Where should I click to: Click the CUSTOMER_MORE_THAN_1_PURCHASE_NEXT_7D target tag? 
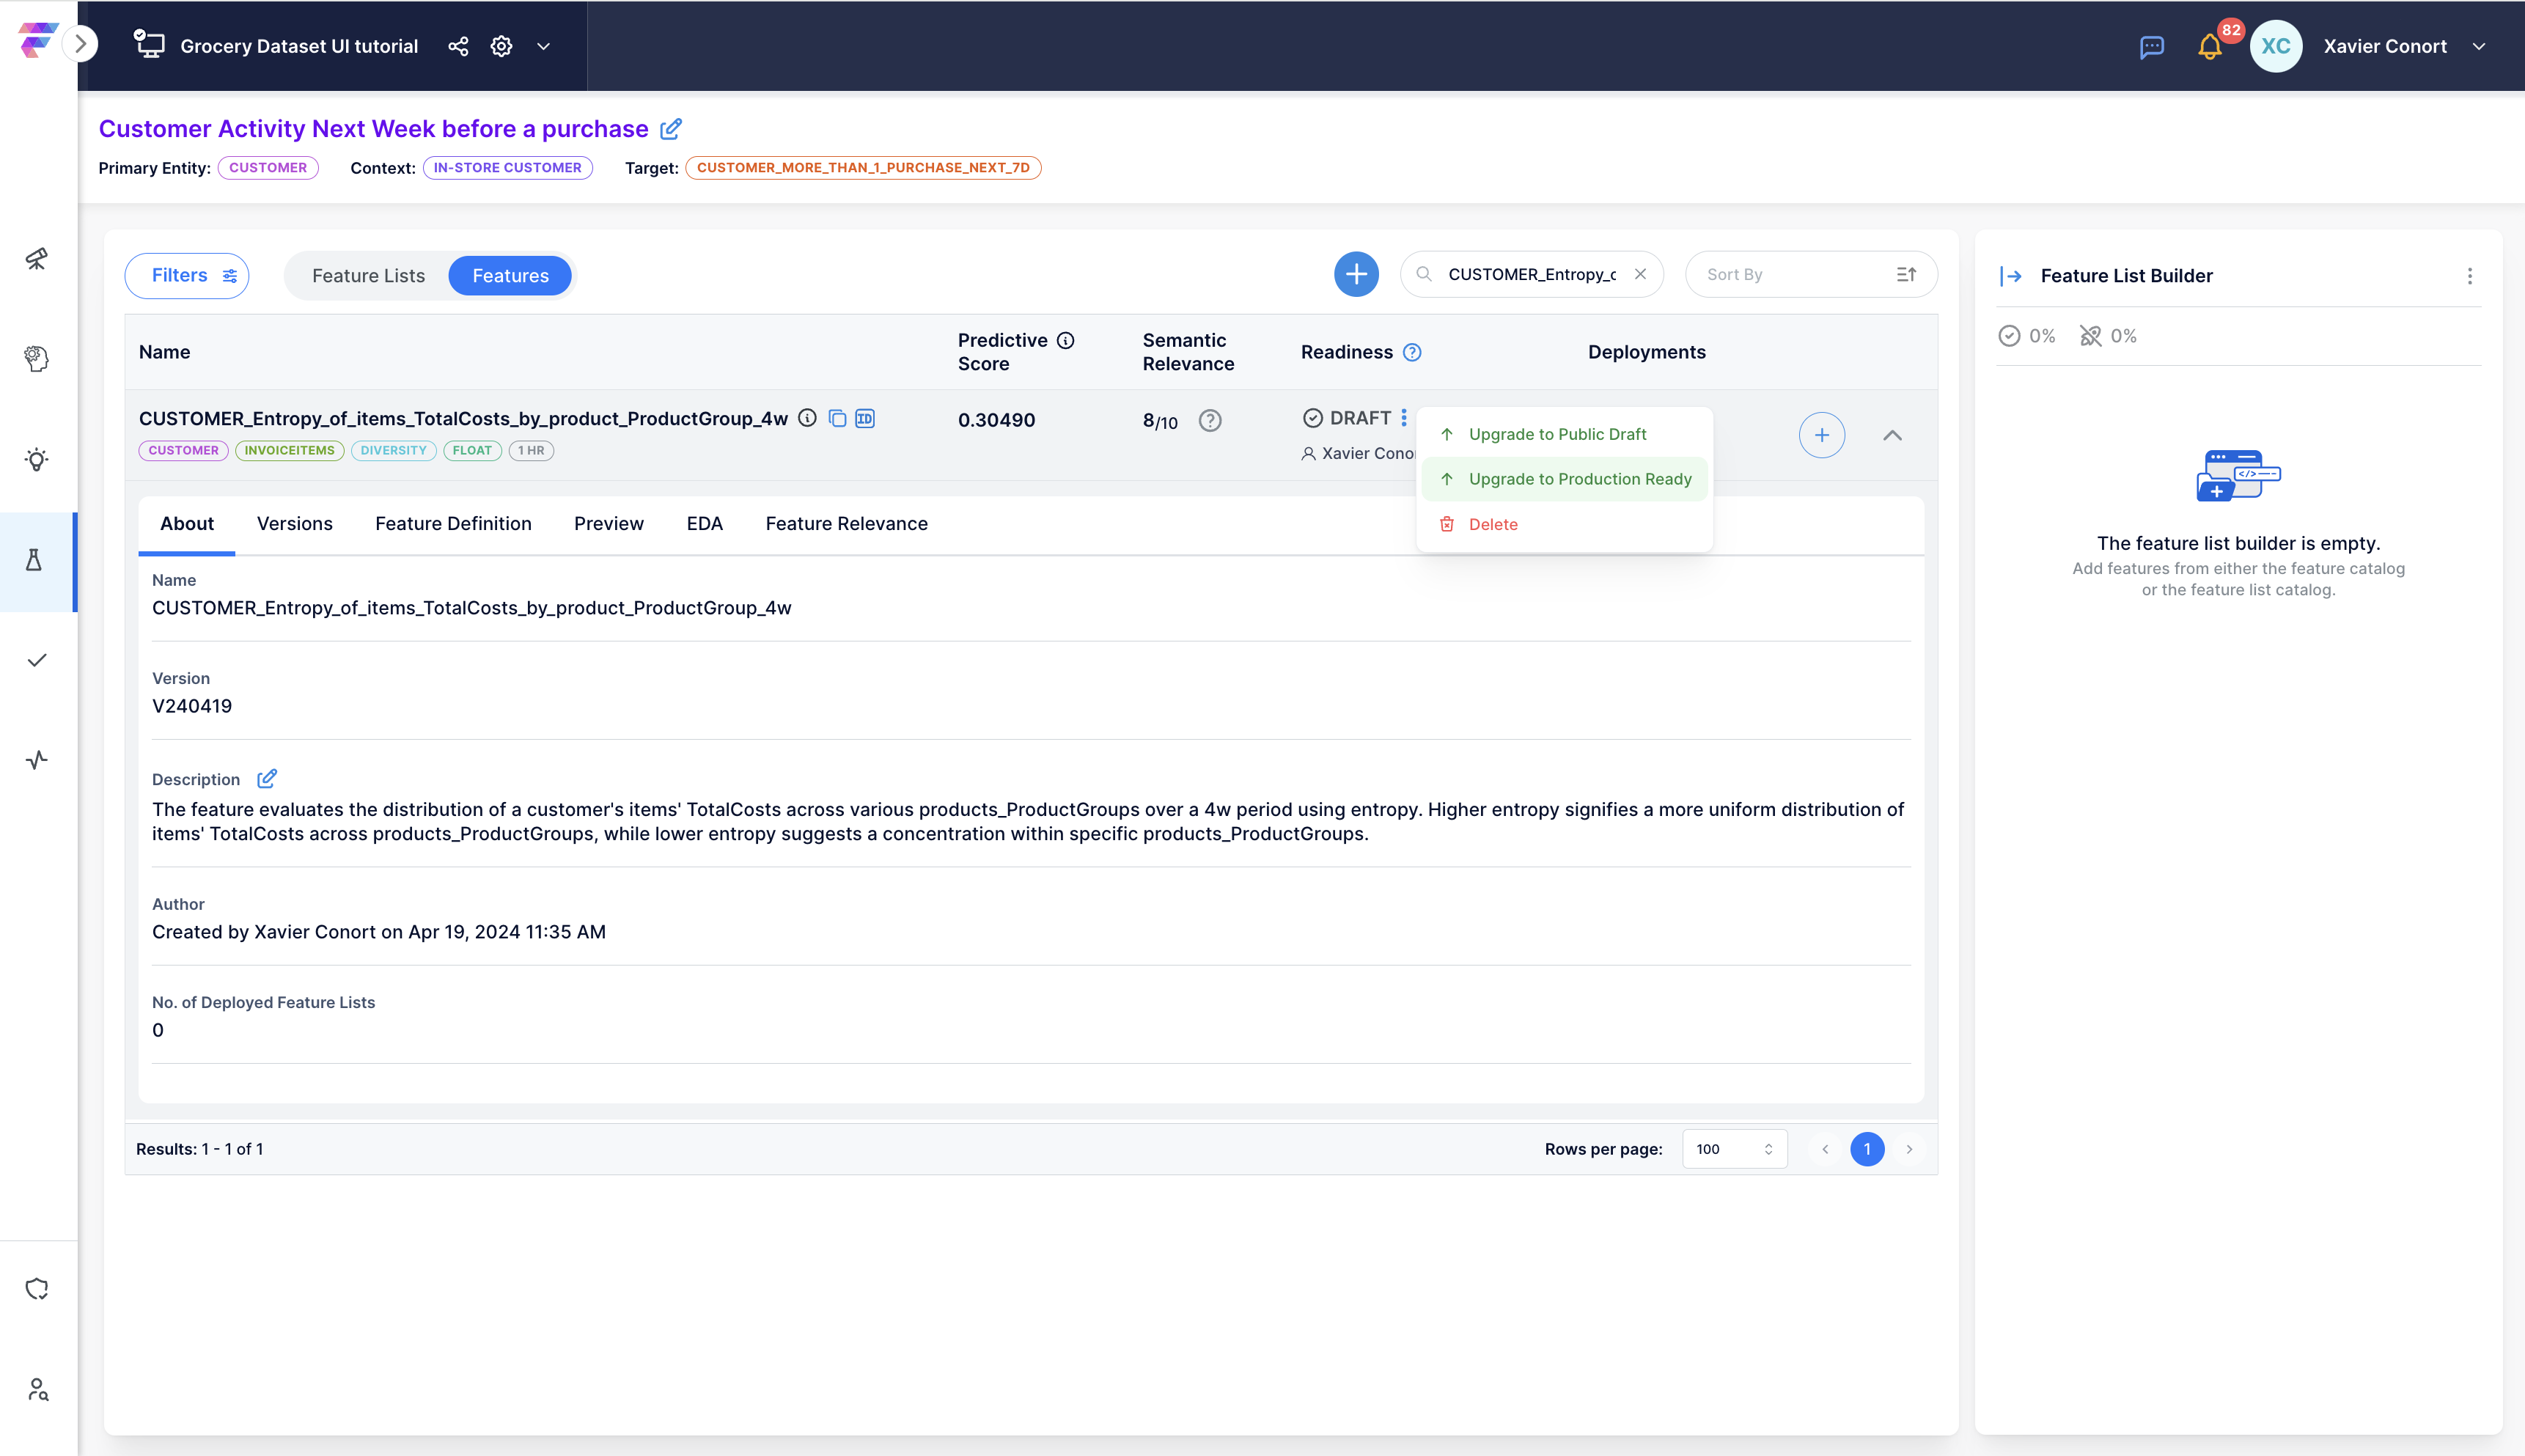click(863, 167)
